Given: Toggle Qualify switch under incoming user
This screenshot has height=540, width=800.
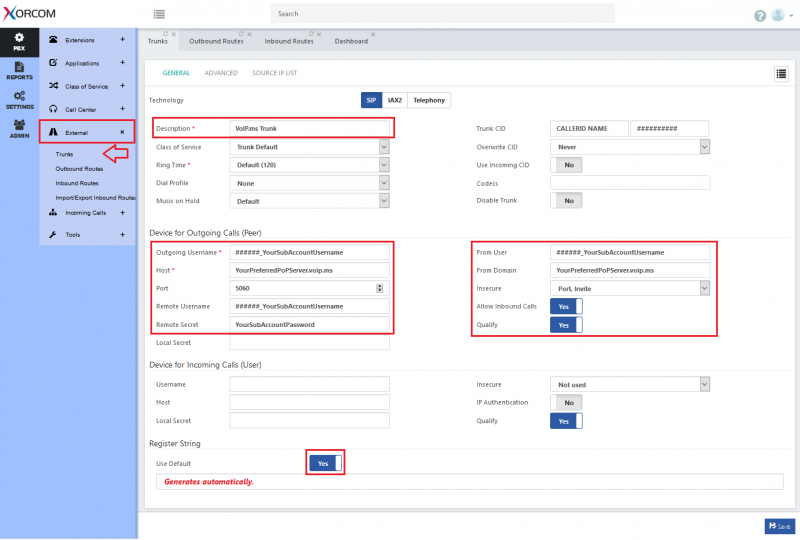Looking at the screenshot, I should click(x=566, y=421).
